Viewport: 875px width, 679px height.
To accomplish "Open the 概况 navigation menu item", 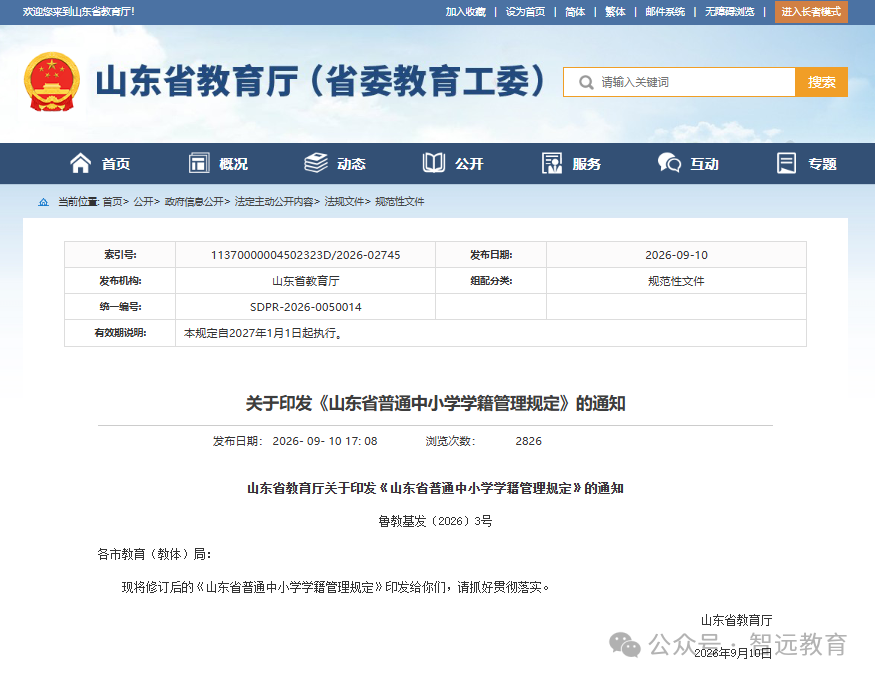I will click(x=233, y=164).
